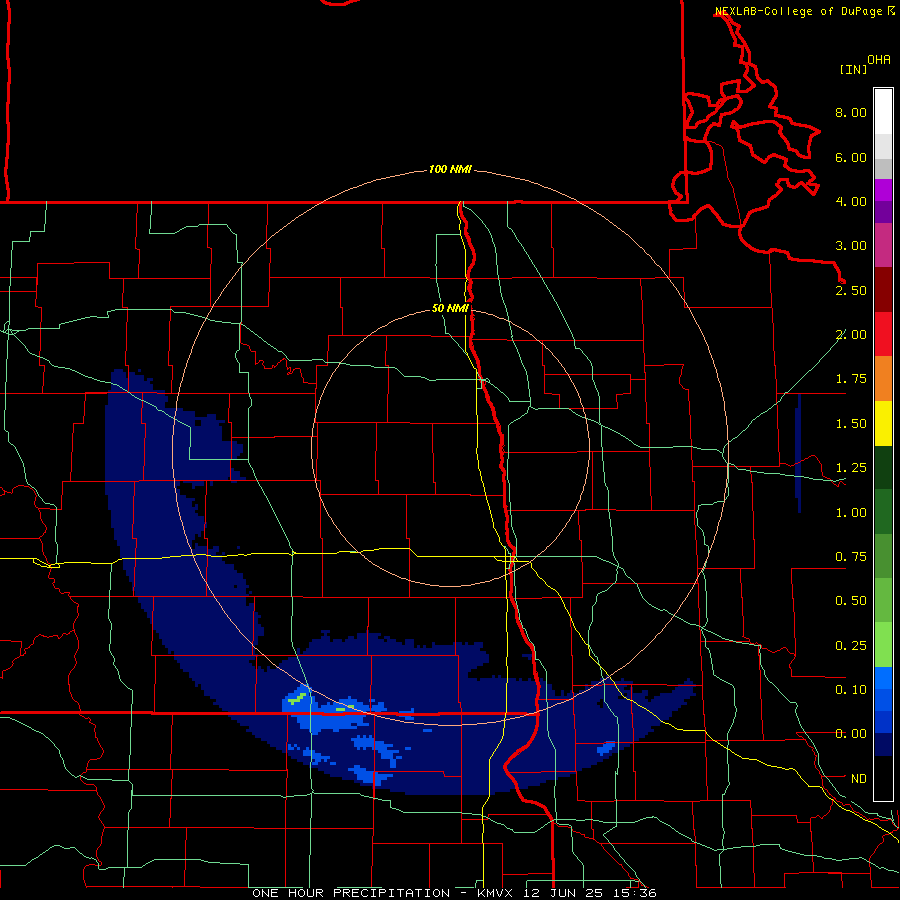
Task: Select the 1.75 legend value
Action: pyautogui.click(x=850, y=379)
